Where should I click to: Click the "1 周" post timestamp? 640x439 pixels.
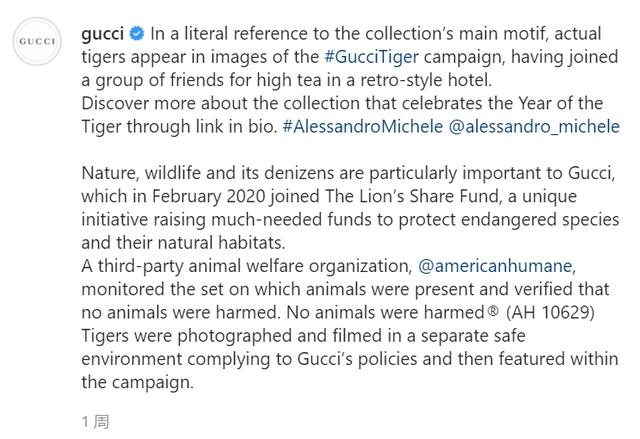(95, 421)
